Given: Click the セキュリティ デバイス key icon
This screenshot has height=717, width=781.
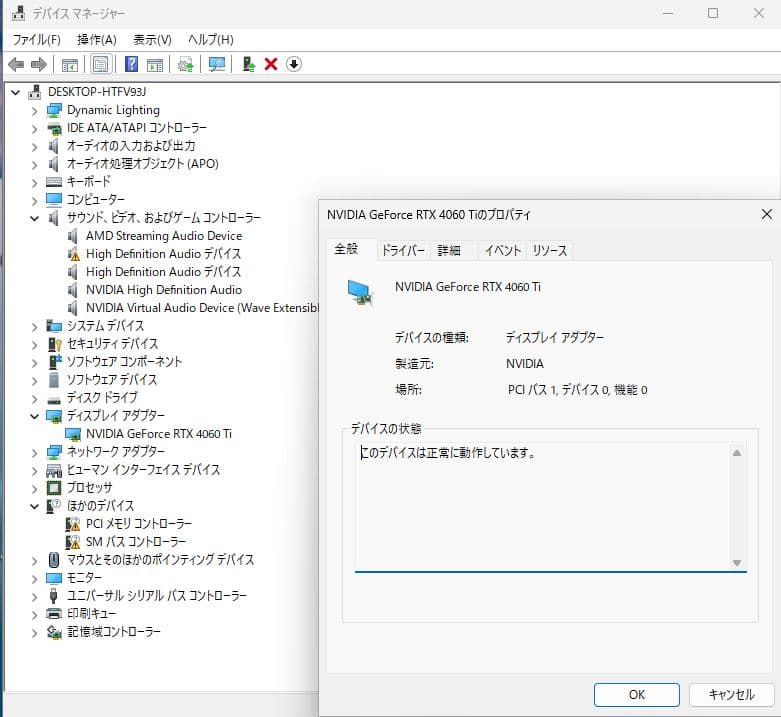Looking at the screenshot, I should pyautogui.click(x=54, y=344).
